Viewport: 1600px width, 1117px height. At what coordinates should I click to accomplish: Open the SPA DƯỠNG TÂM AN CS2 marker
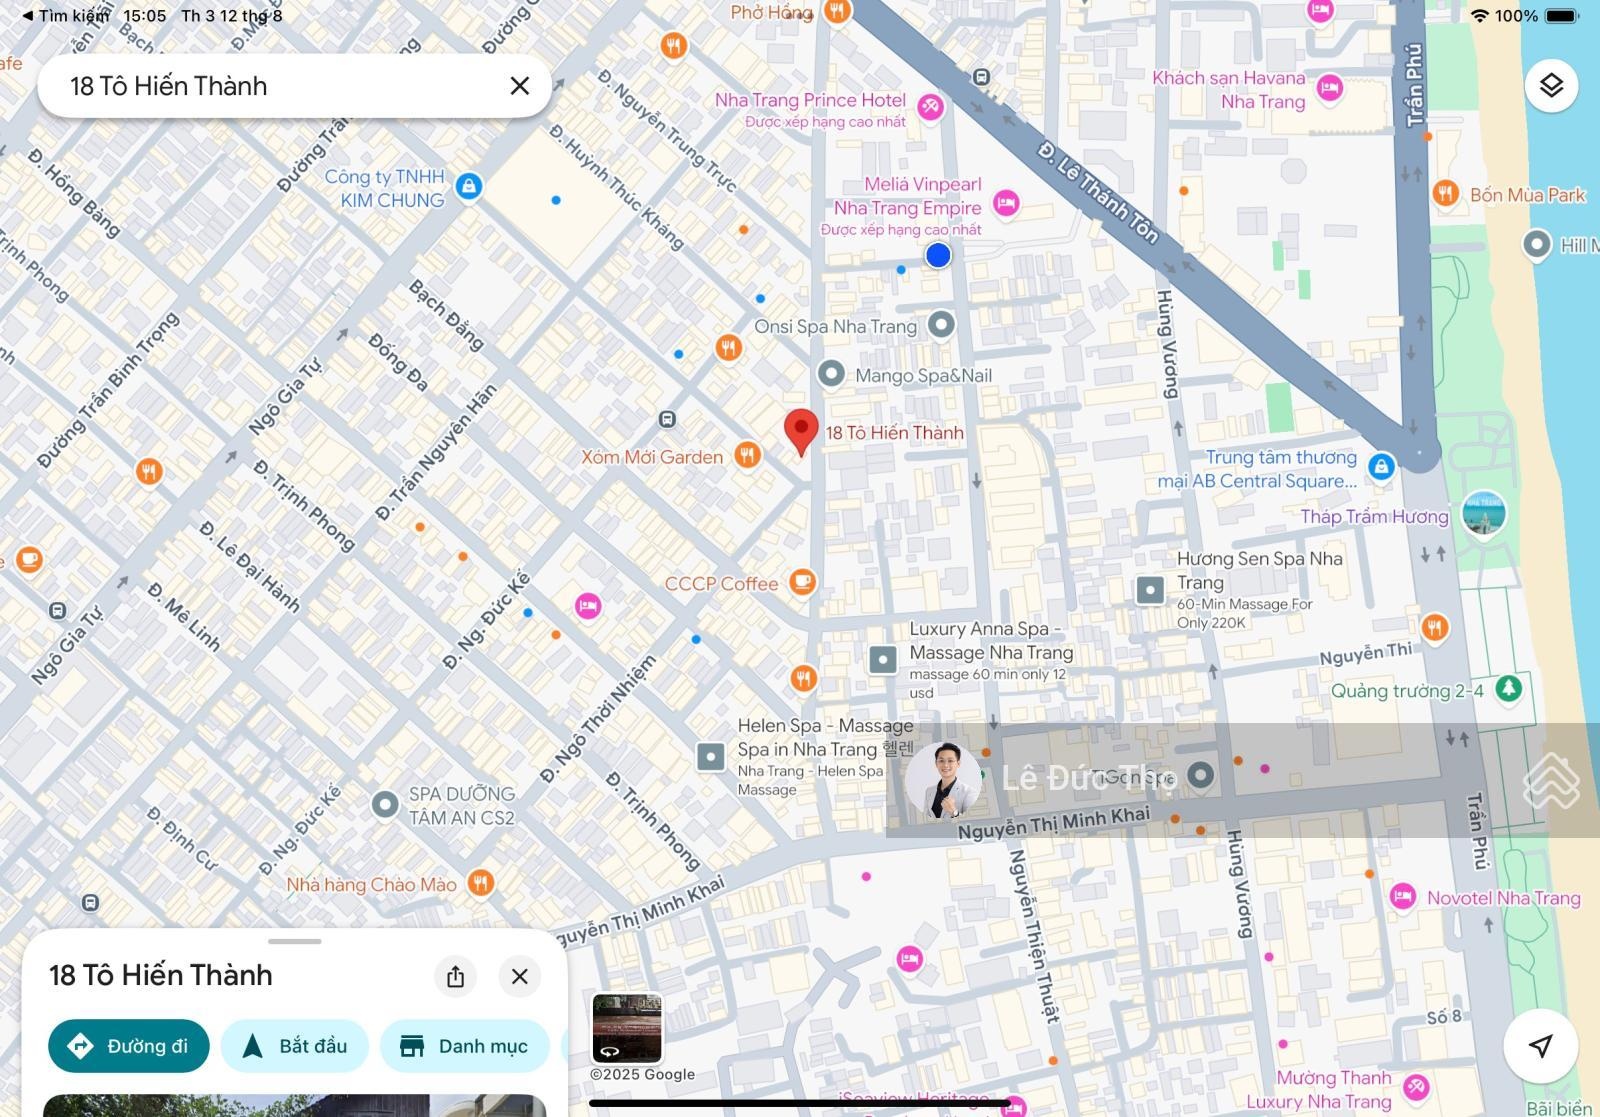click(x=385, y=804)
